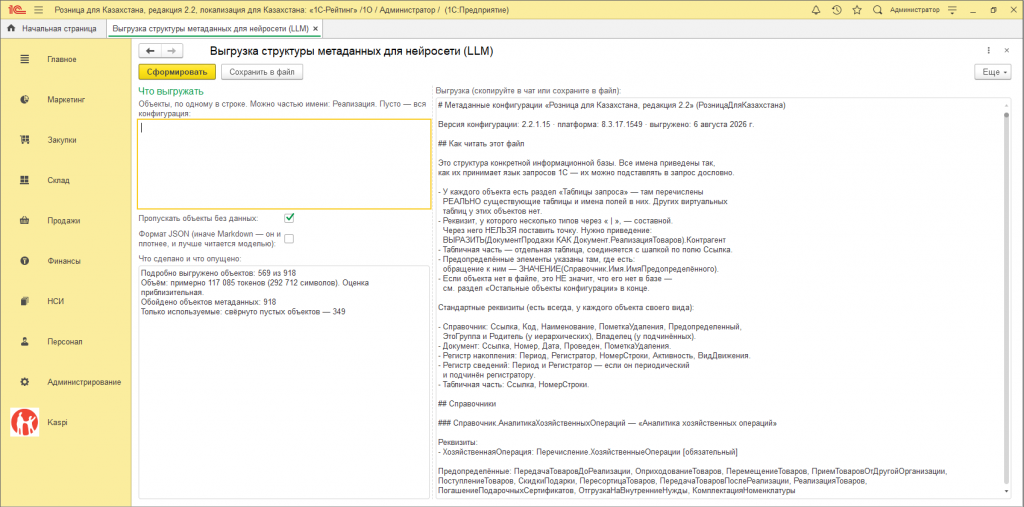Viewport: 1024px width, 507px height.
Task: Open the Еще dropdown menu
Action: [x=992, y=72]
